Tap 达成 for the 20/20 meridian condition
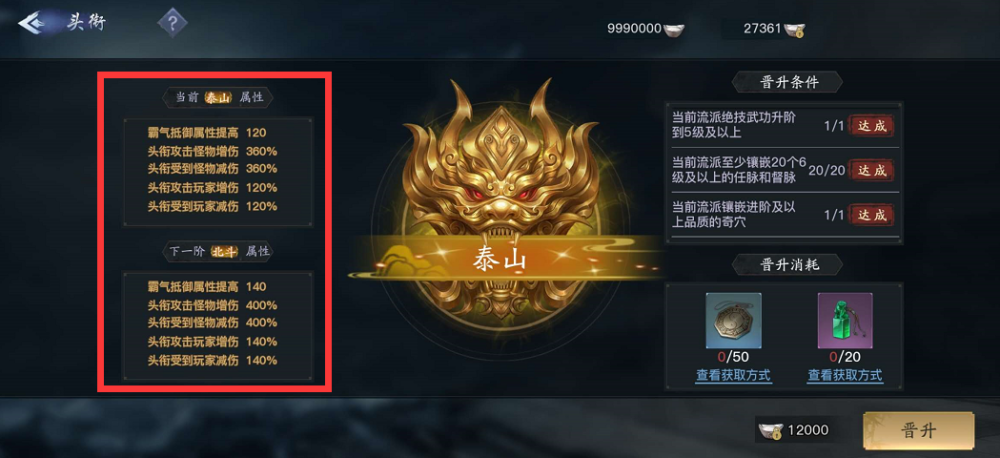Screen dimensions: 1000x458 click(871, 170)
